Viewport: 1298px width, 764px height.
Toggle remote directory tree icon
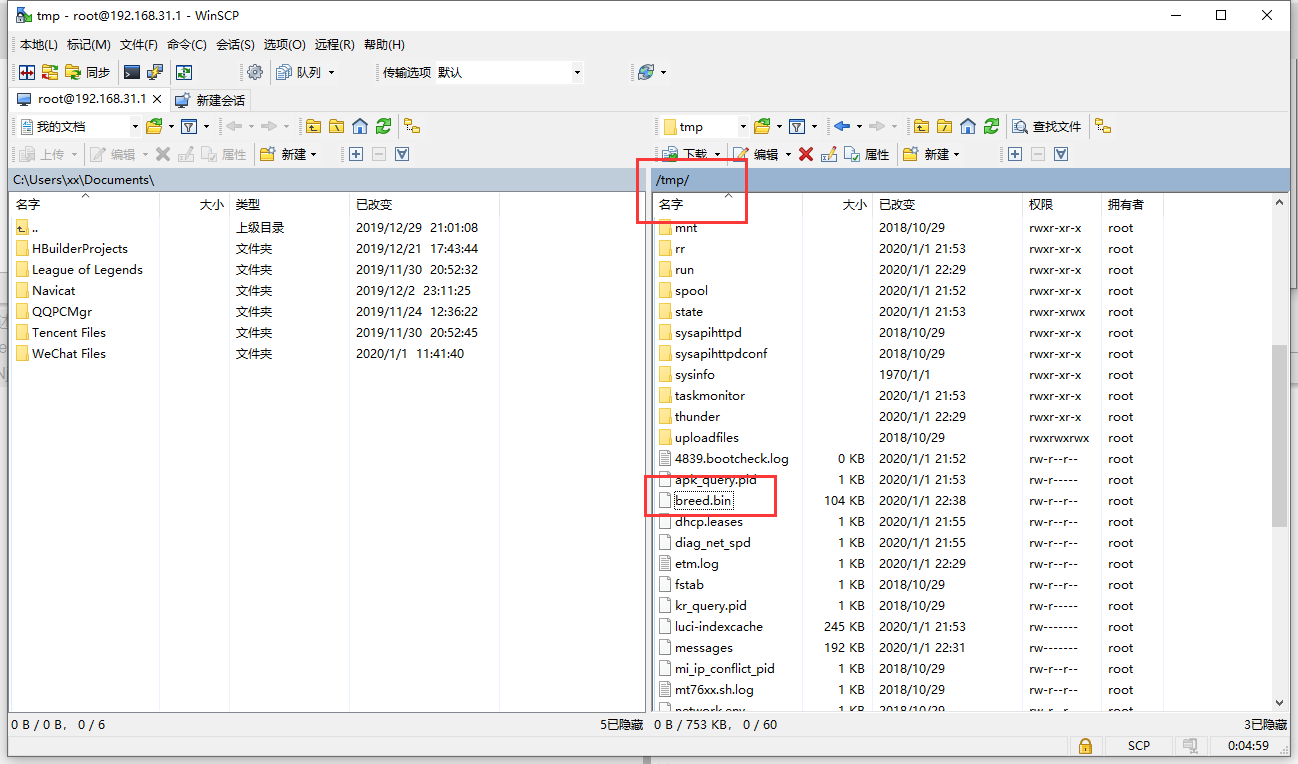(1103, 126)
